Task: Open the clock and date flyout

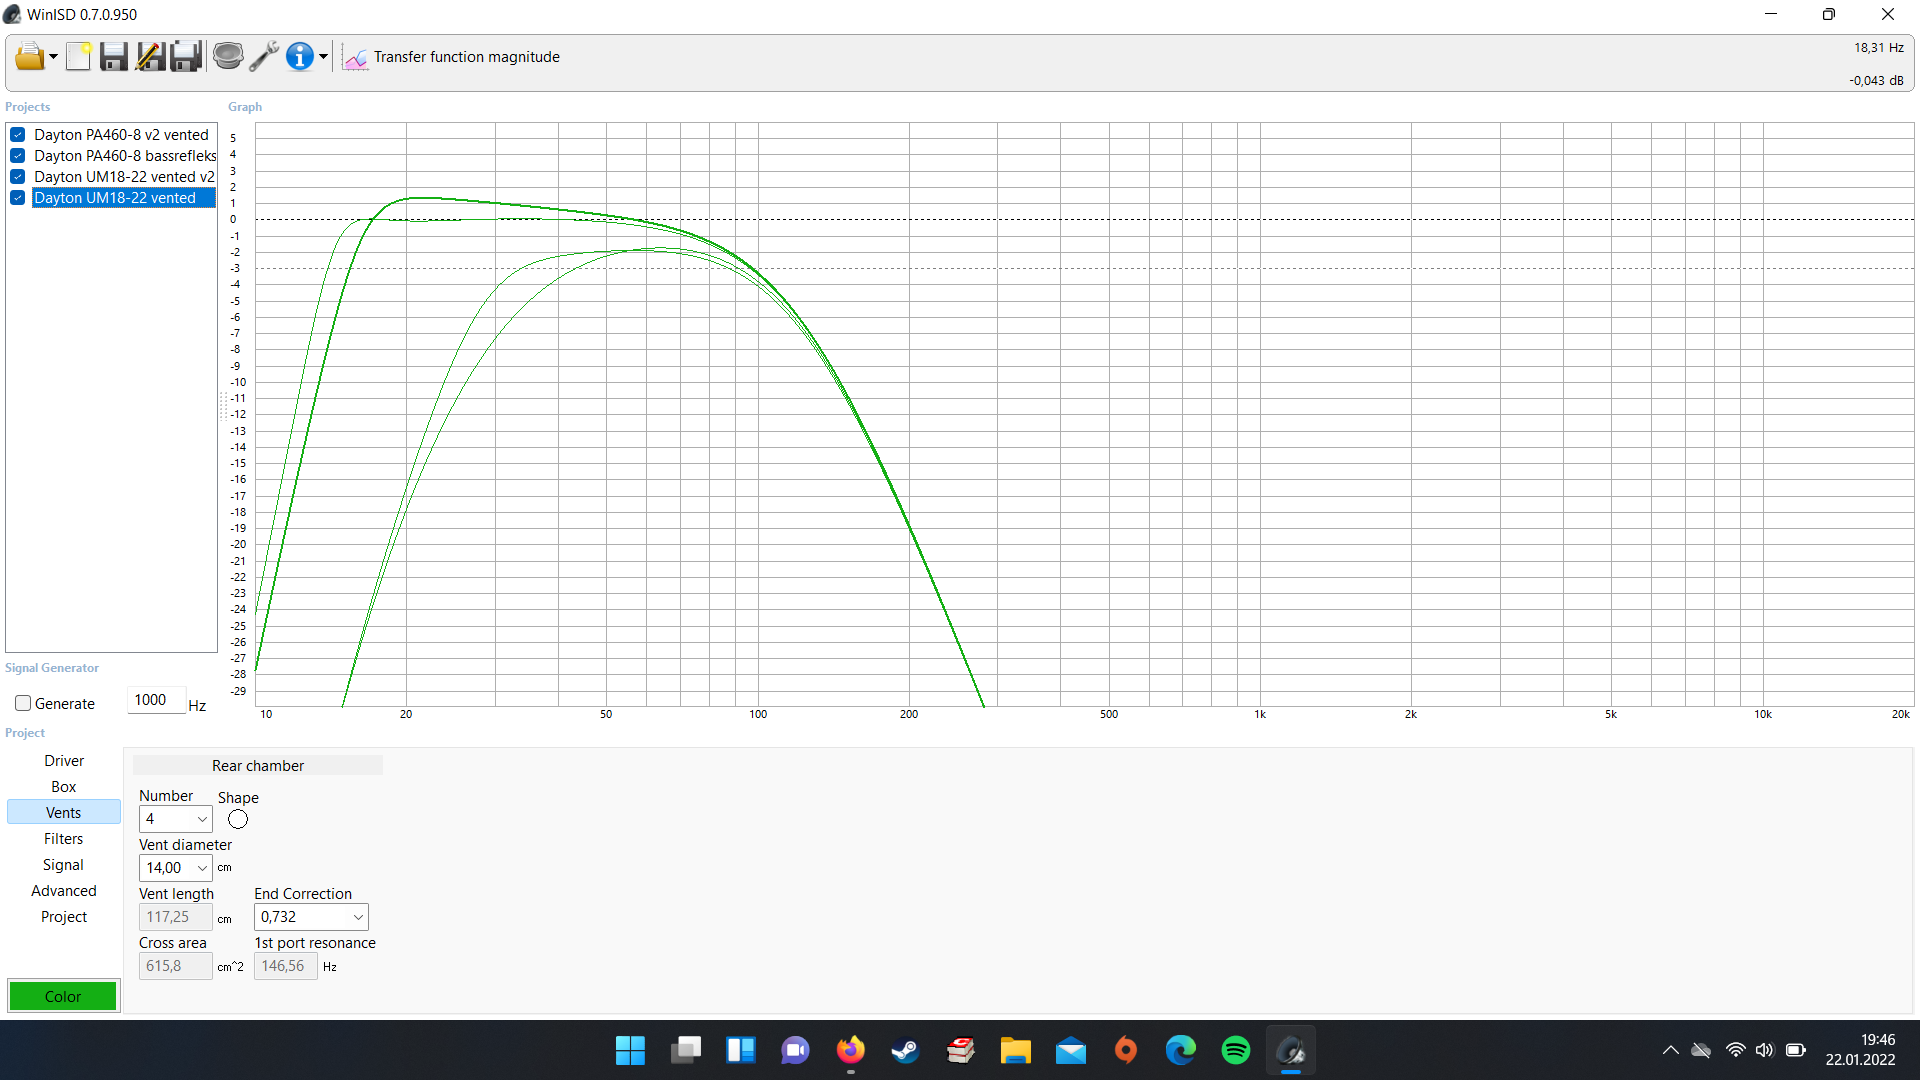Action: [x=1860, y=1050]
